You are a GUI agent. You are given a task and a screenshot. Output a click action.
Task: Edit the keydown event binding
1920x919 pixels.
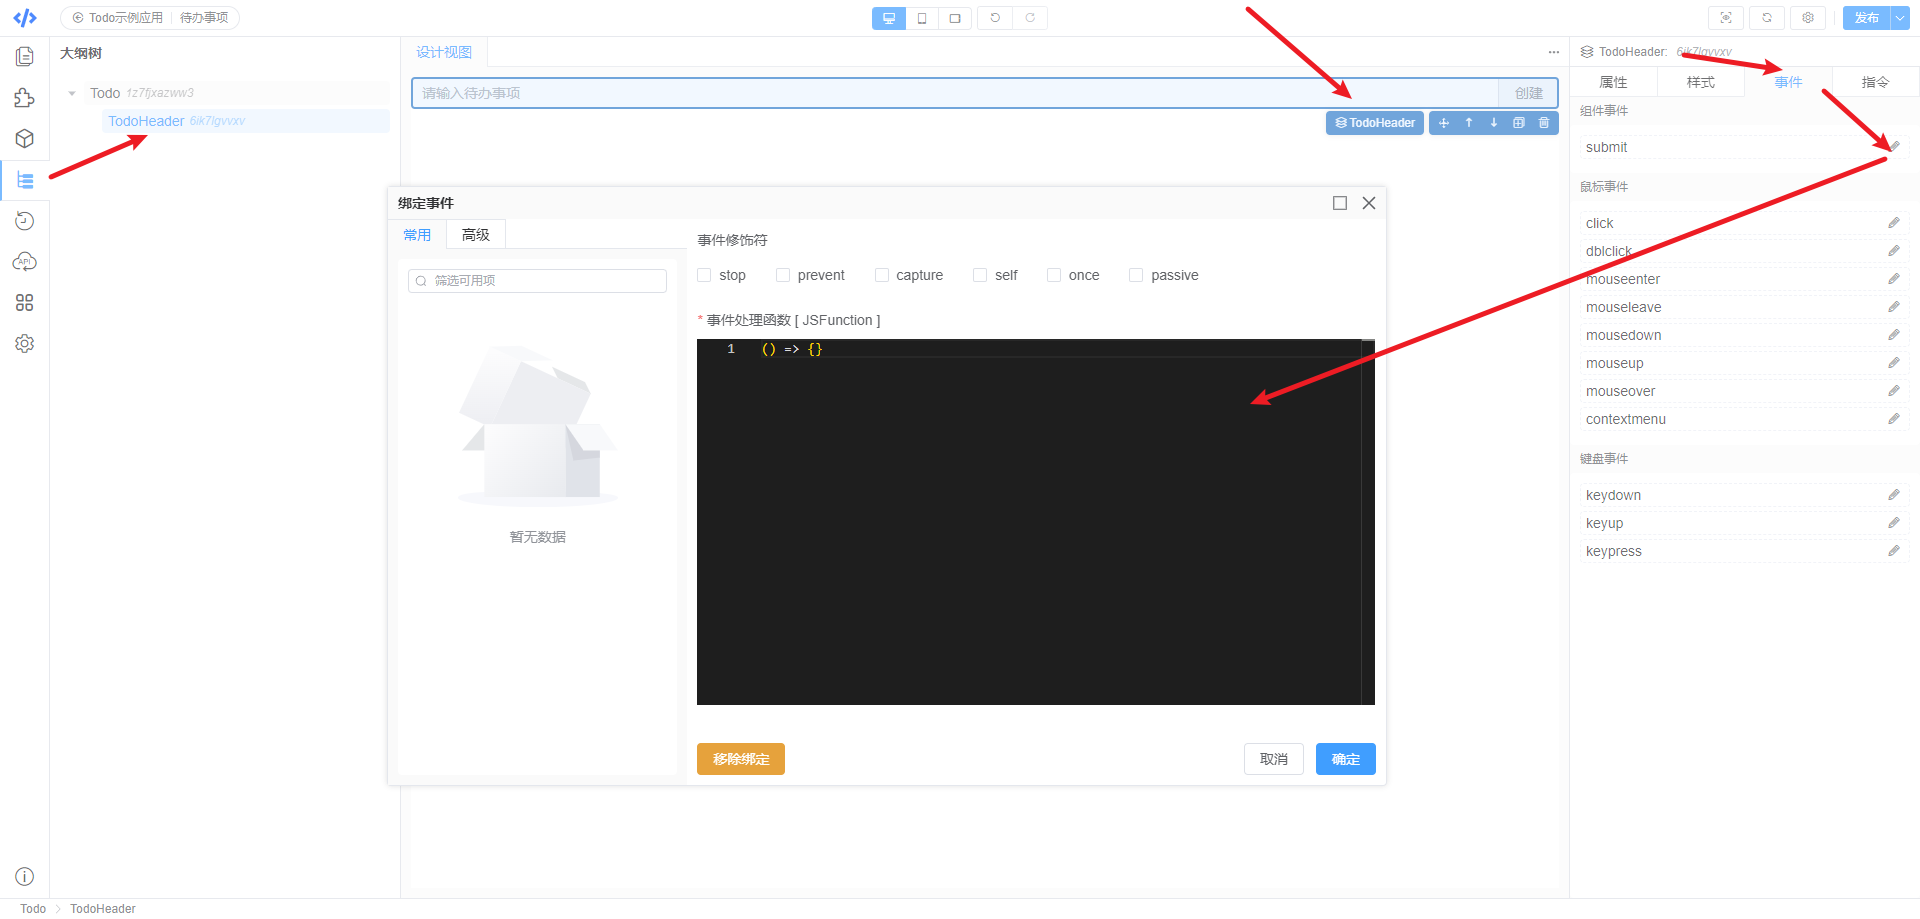(x=1894, y=495)
